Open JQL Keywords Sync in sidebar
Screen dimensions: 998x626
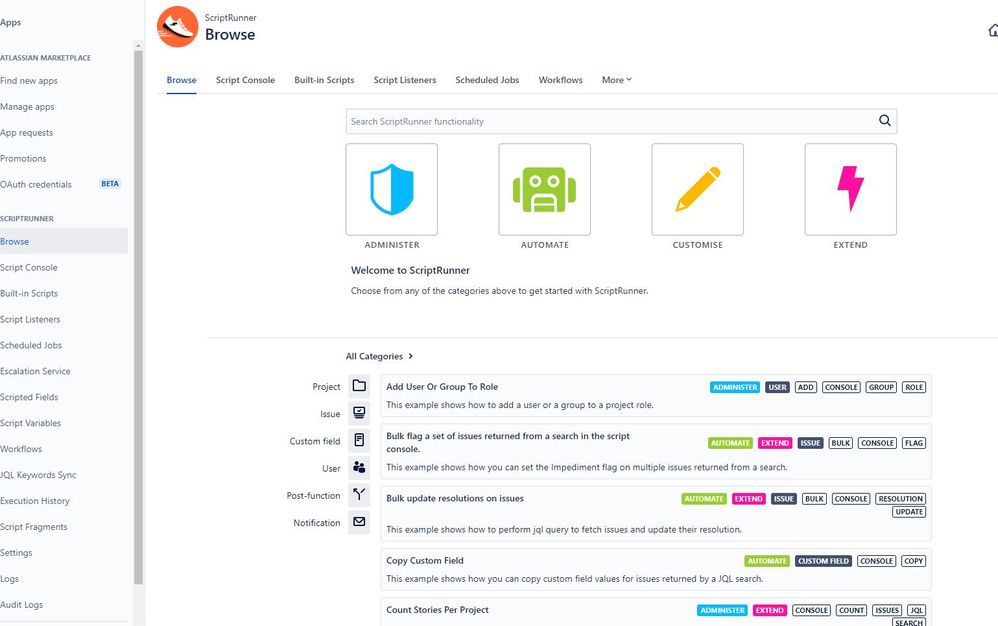tap(38, 475)
